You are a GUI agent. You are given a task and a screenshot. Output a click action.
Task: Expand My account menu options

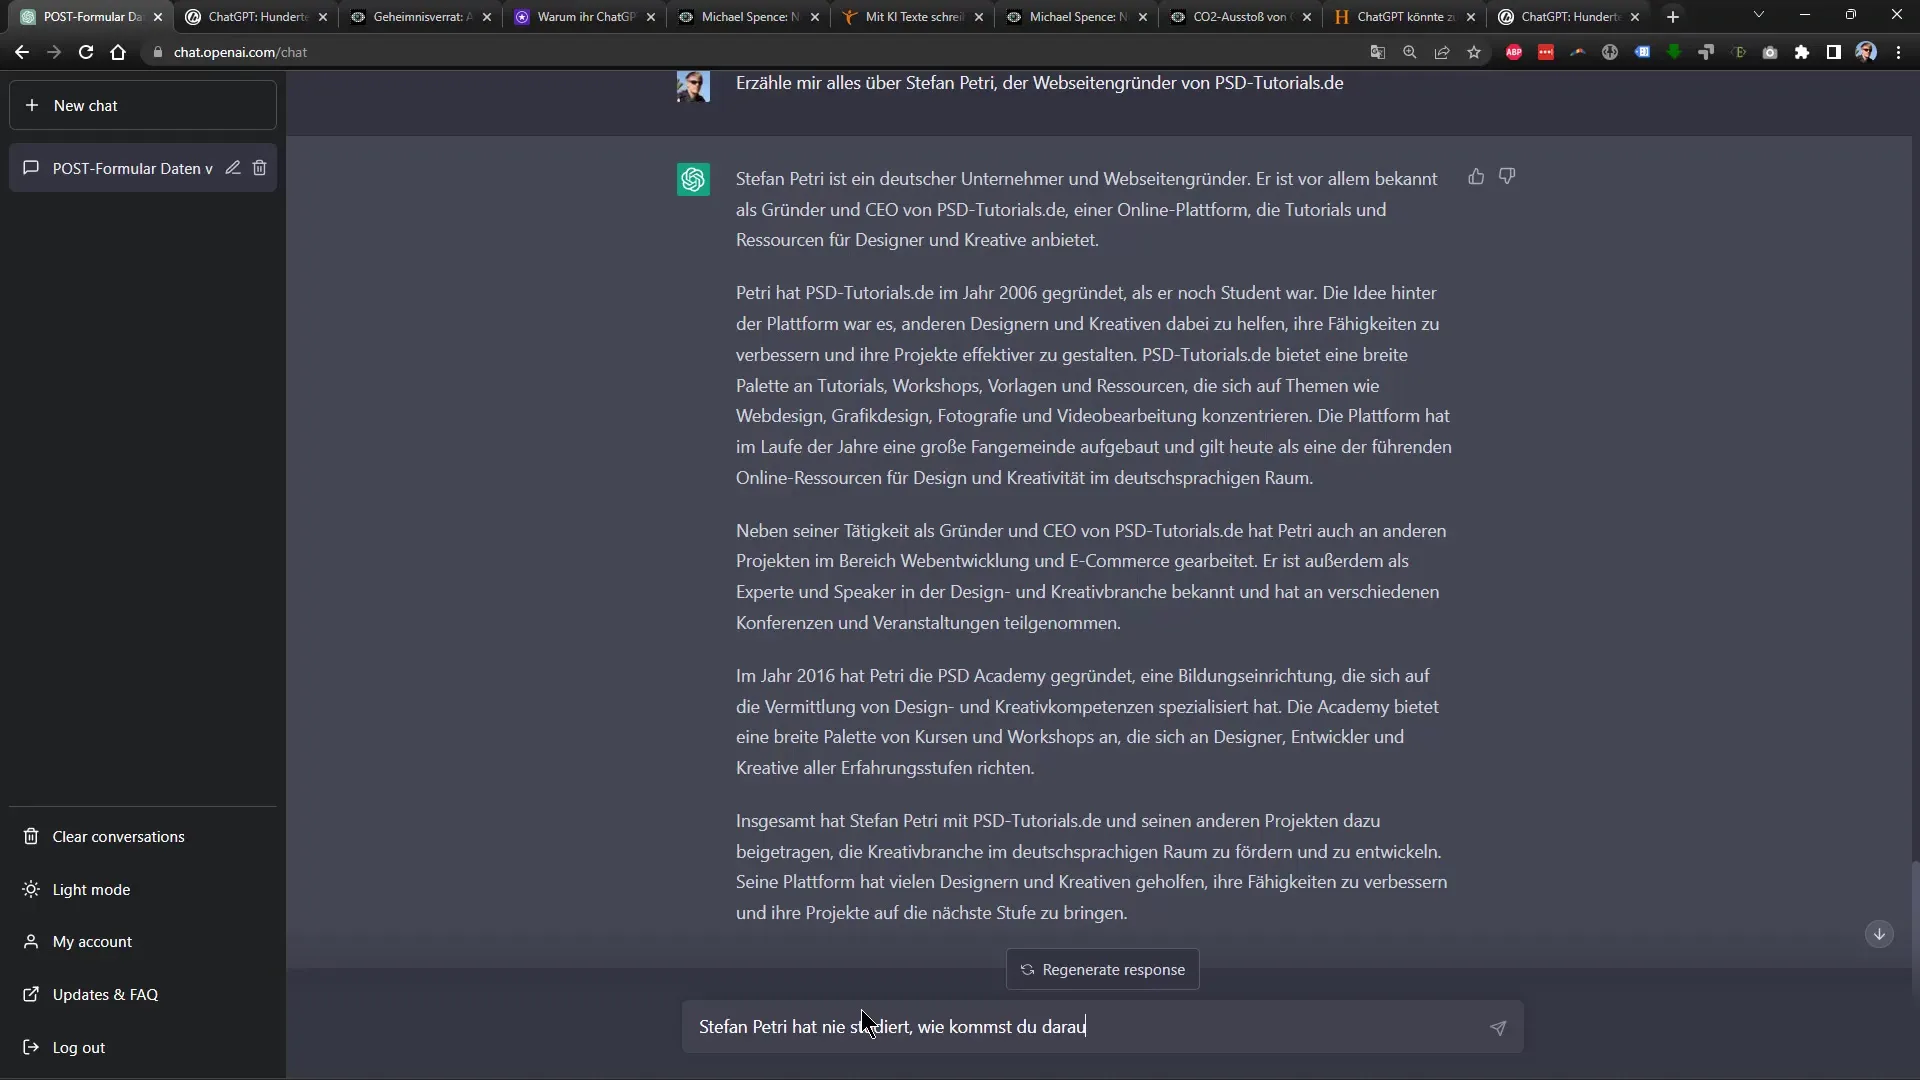91,940
